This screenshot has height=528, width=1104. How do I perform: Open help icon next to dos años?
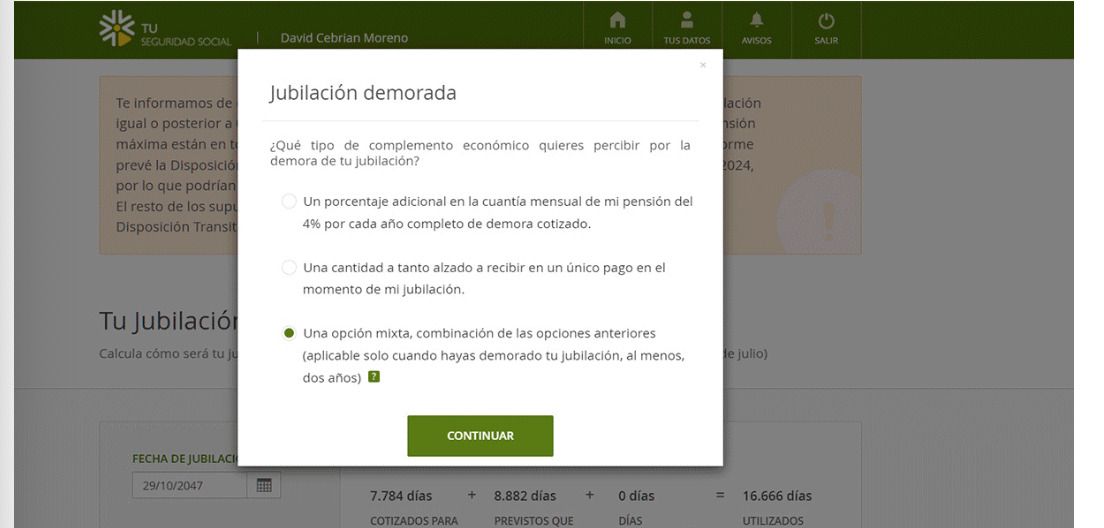(374, 377)
